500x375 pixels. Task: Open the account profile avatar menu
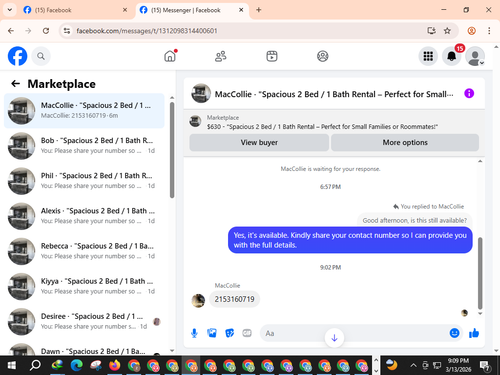[x=475, y=56]
